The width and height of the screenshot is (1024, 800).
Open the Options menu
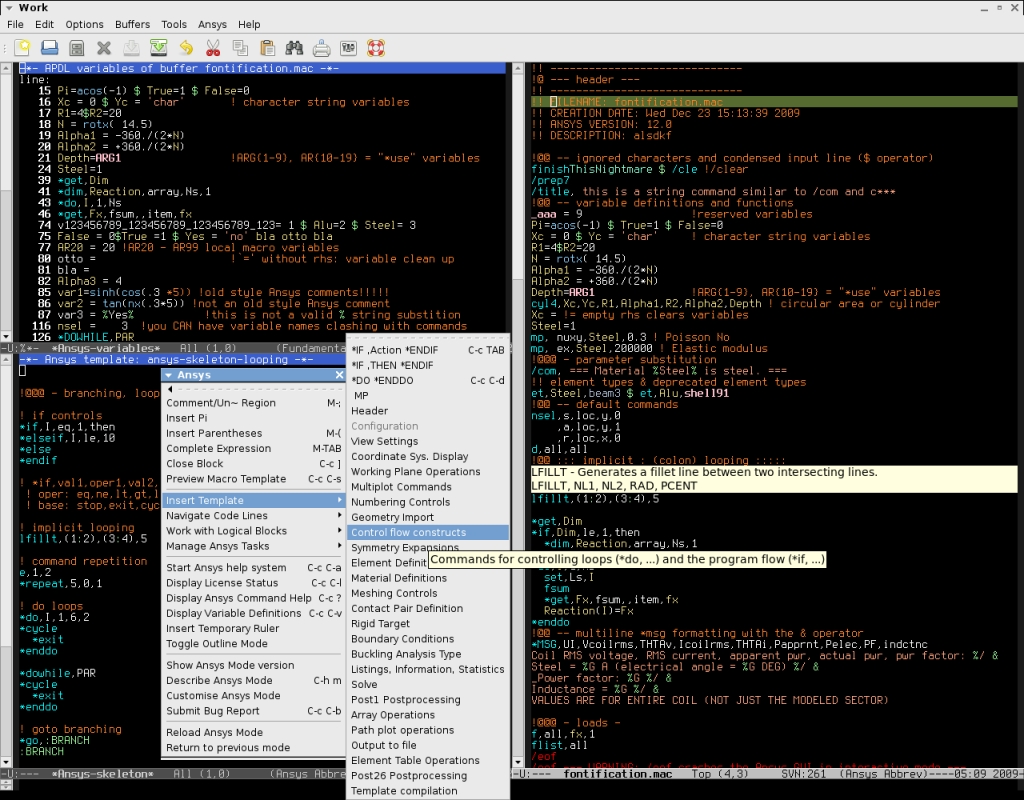tap(84, 24)
